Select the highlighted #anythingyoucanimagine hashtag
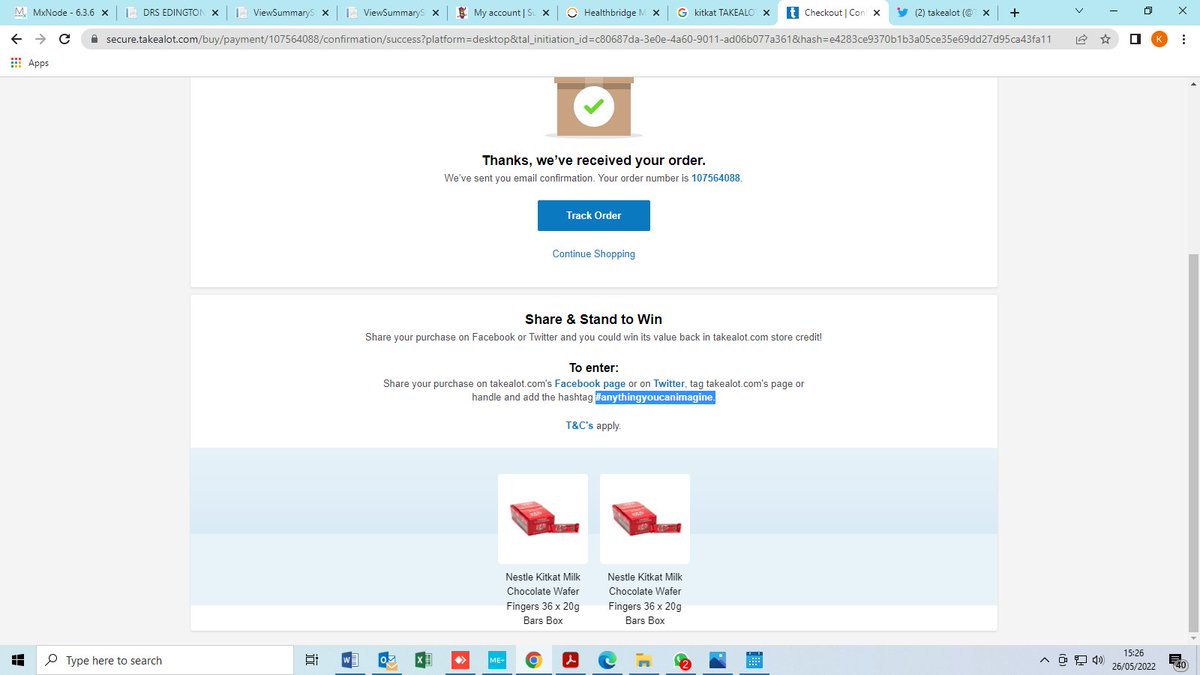This screenshot has height=675, width=1200. (x=655, y=398)
